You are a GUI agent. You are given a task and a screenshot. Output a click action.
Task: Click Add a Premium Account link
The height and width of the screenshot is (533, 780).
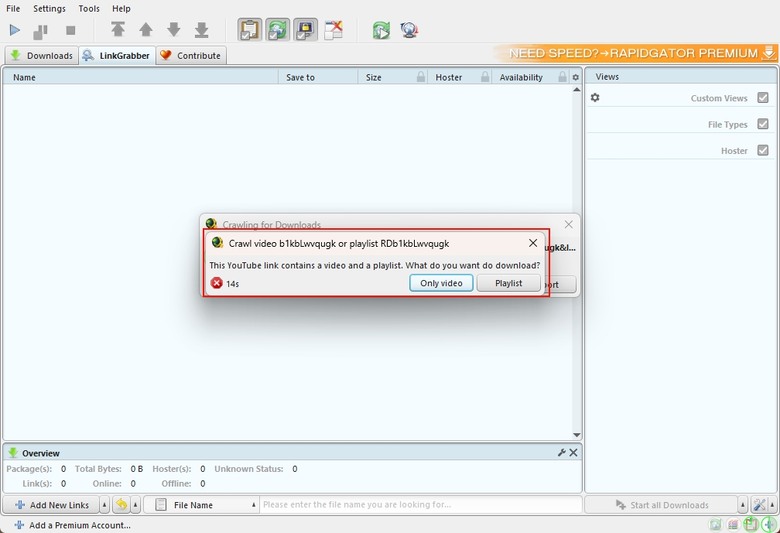73,525
